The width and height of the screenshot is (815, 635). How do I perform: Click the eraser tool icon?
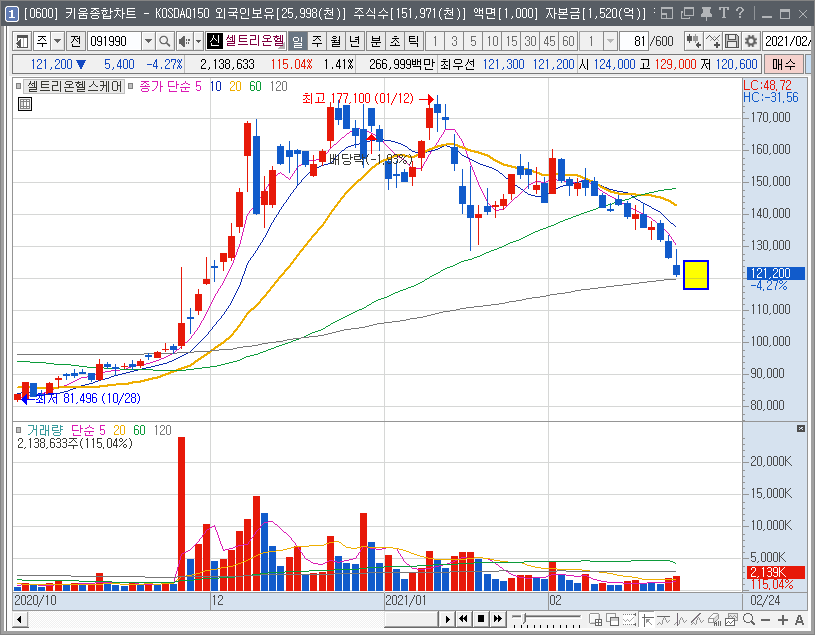pyautogui.click(x=715, y=619)
